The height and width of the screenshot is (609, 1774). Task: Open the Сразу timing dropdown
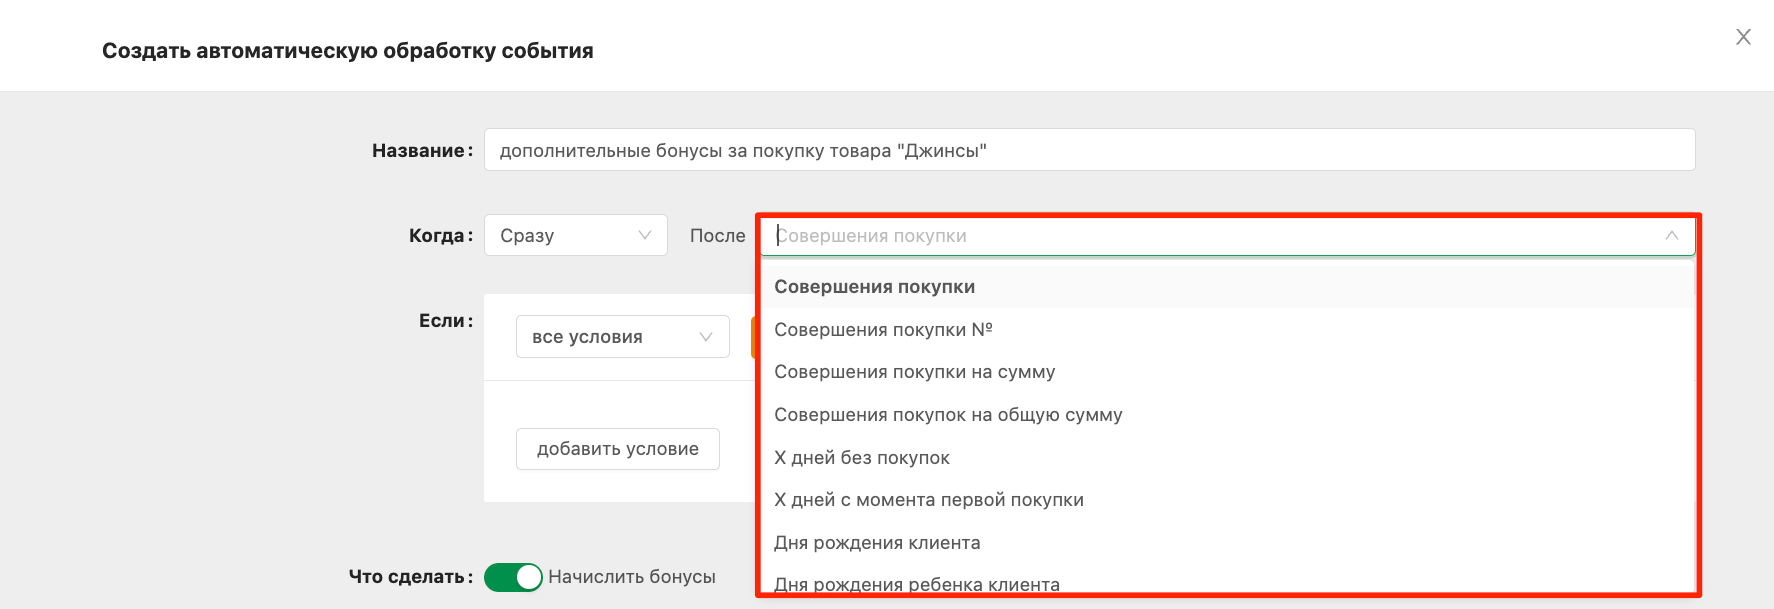click(575, 235)
